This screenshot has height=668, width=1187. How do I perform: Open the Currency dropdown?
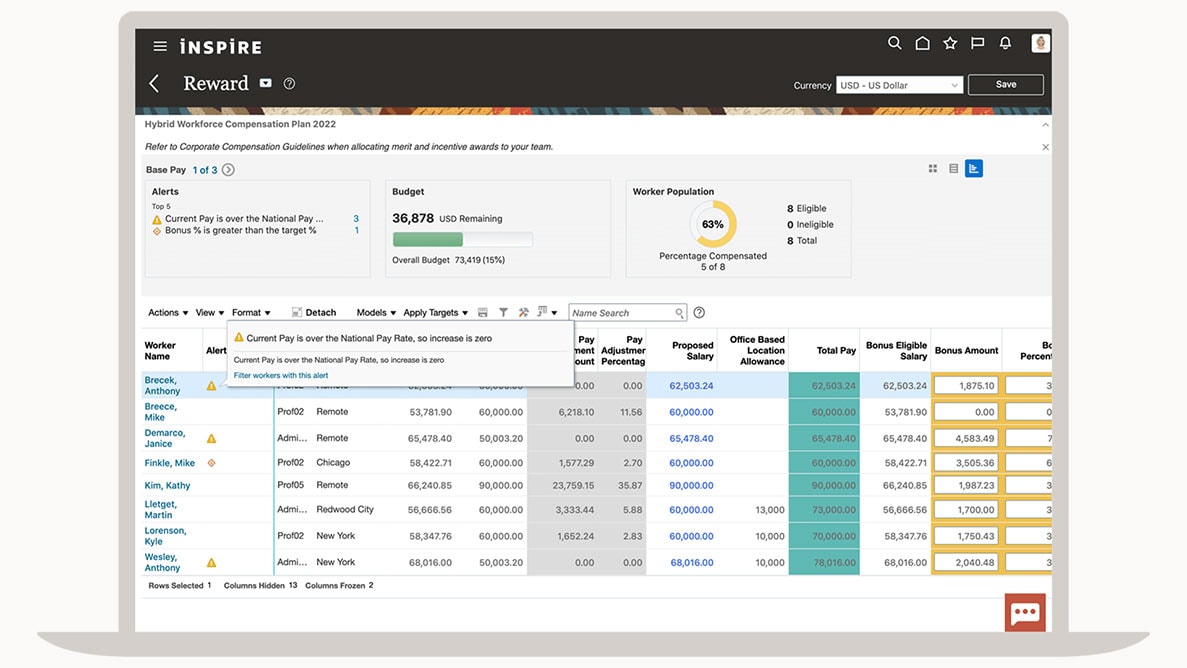pyautogui.click(x=899, y=86)
